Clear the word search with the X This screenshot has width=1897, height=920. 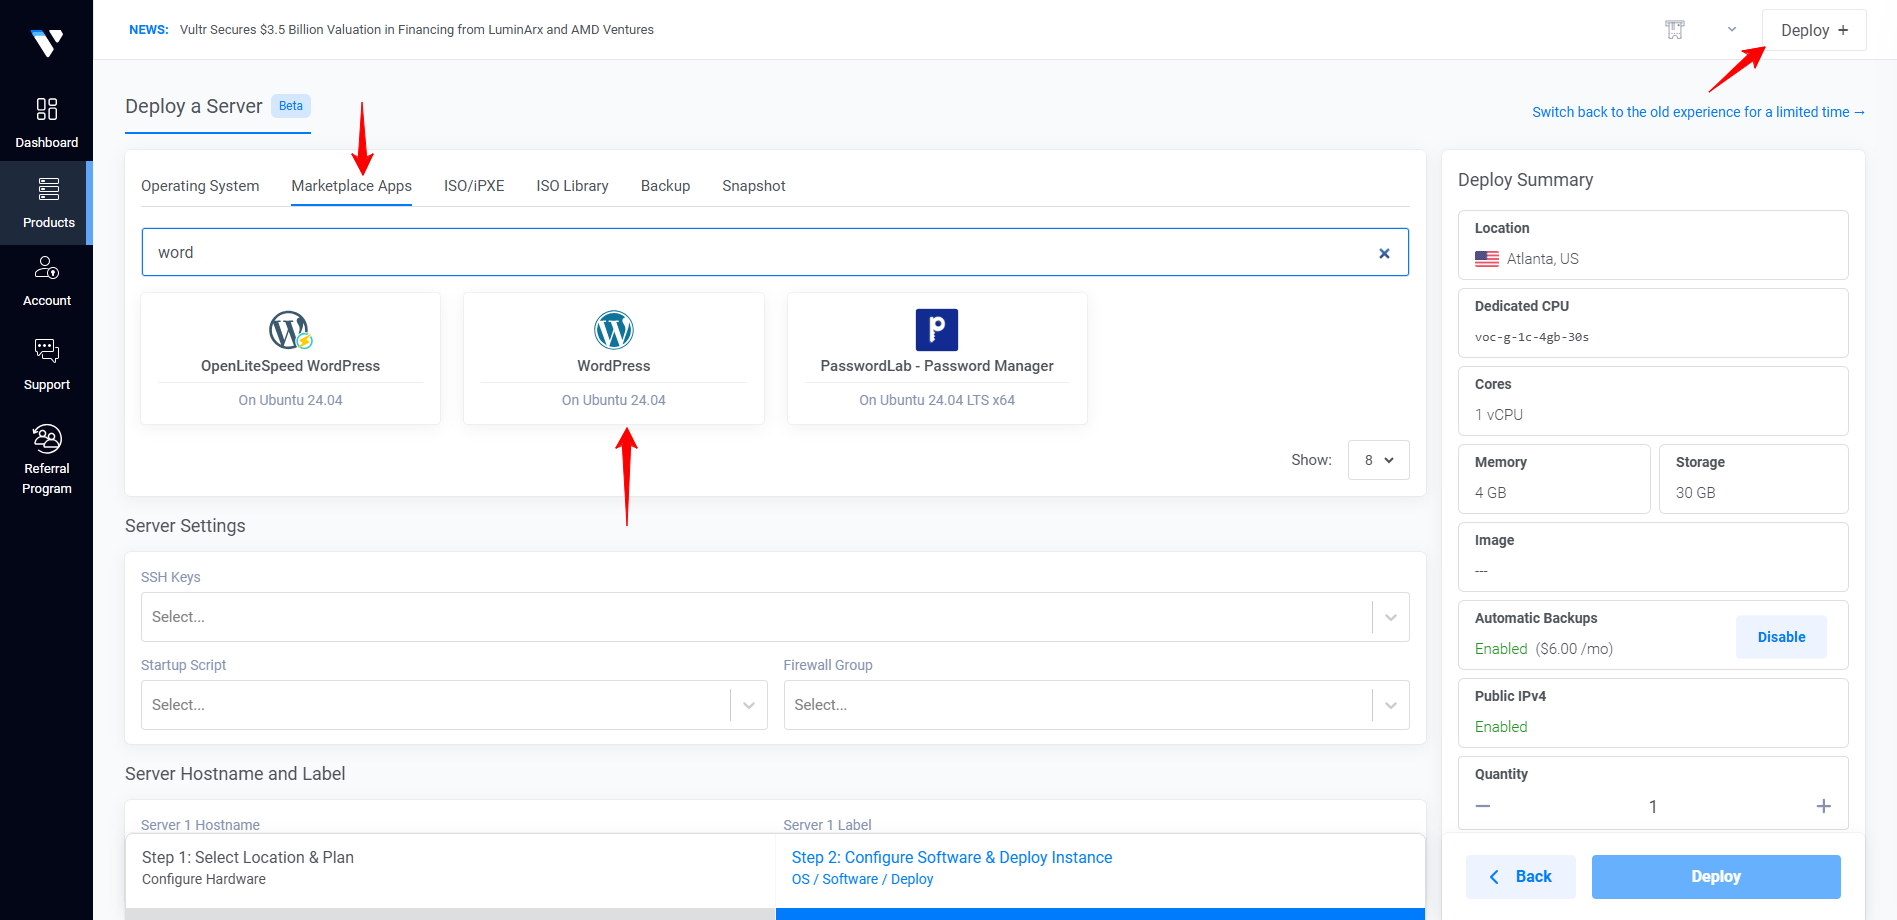(x=1384, y=252)
